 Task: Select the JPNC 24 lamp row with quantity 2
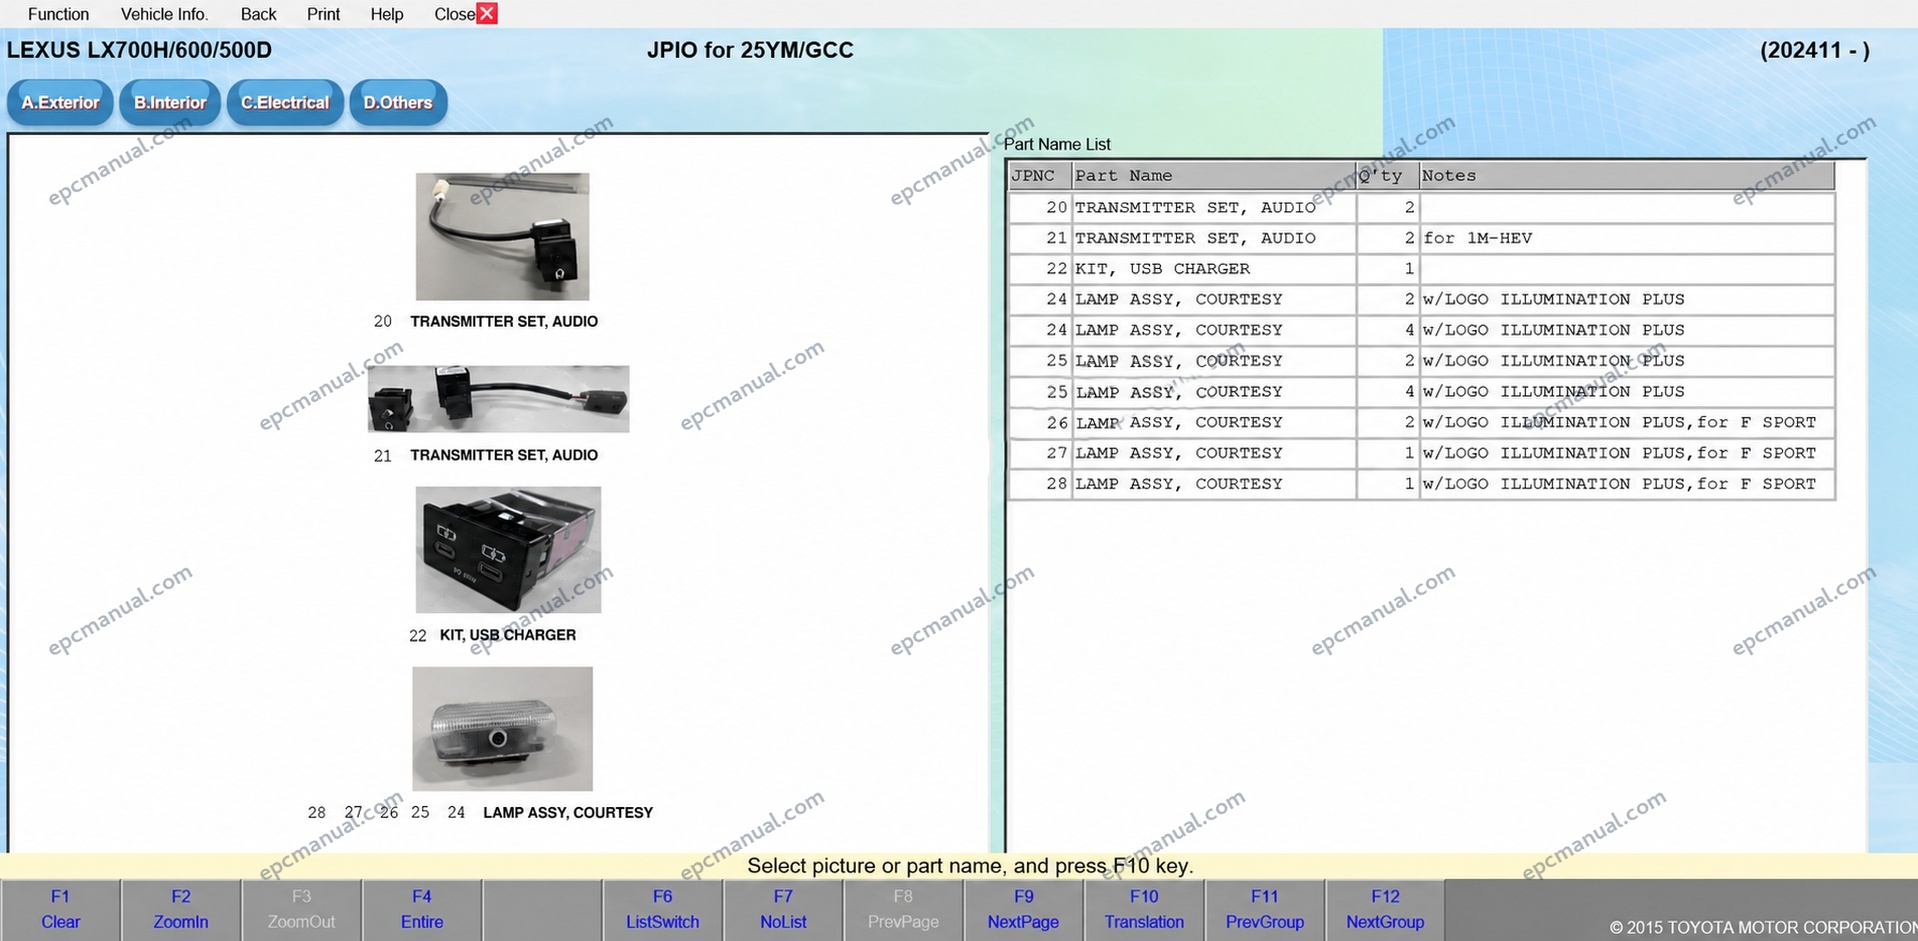click(1421, 300)
